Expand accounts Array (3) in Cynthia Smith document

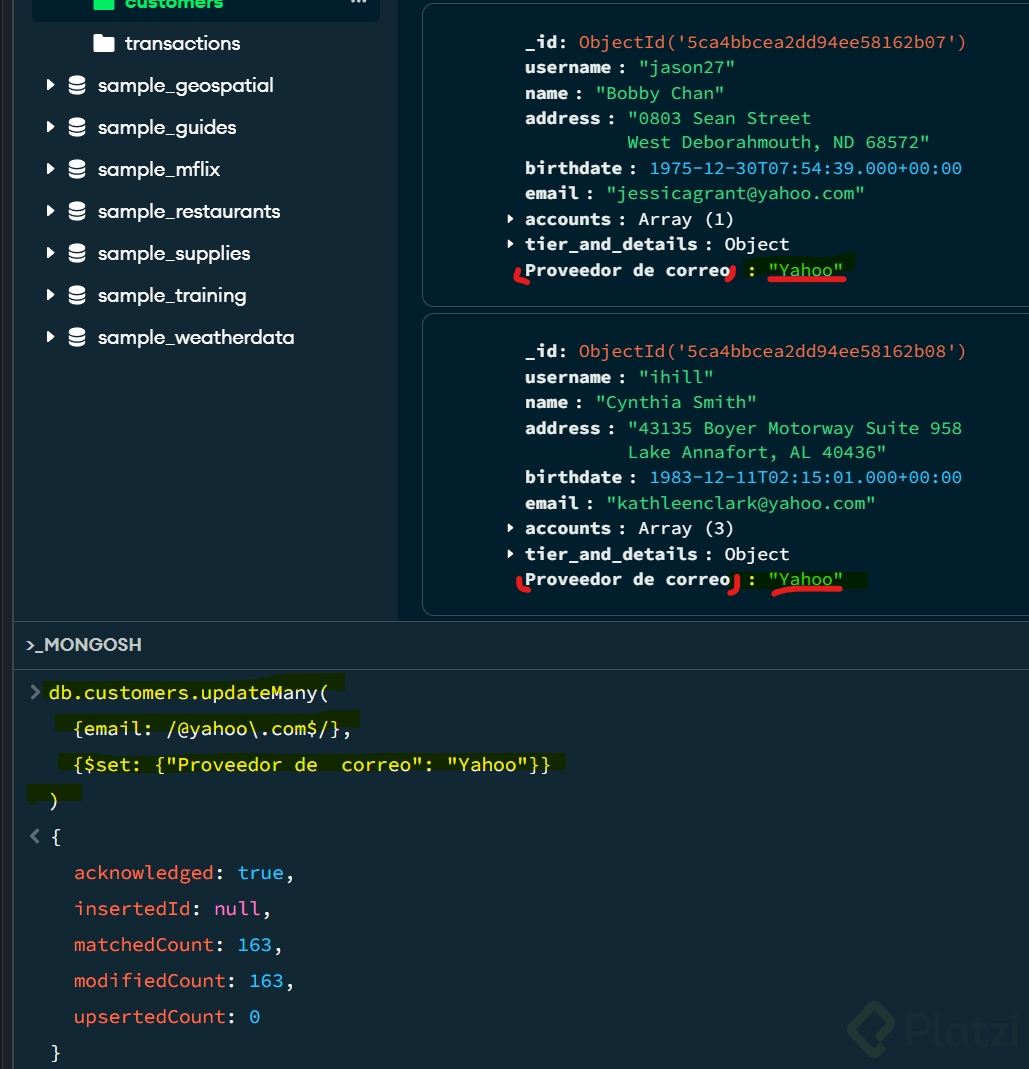(510, 528)
